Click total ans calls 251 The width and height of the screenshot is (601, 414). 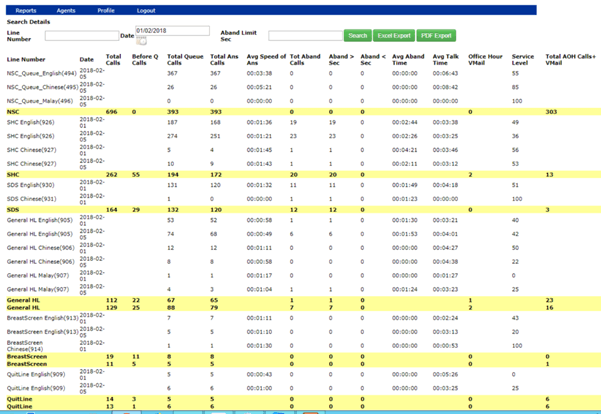tap(215, 136)
